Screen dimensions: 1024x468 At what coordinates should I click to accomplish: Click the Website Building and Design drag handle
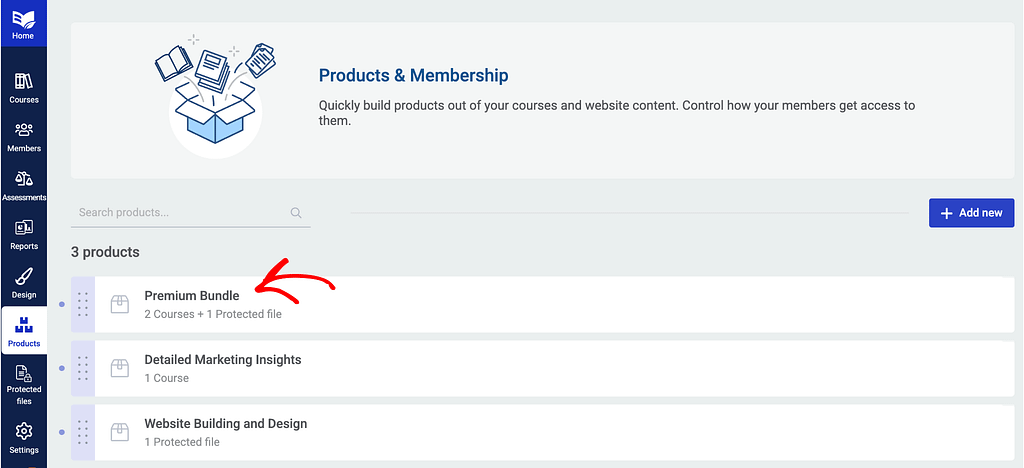(x=83, y=432)
